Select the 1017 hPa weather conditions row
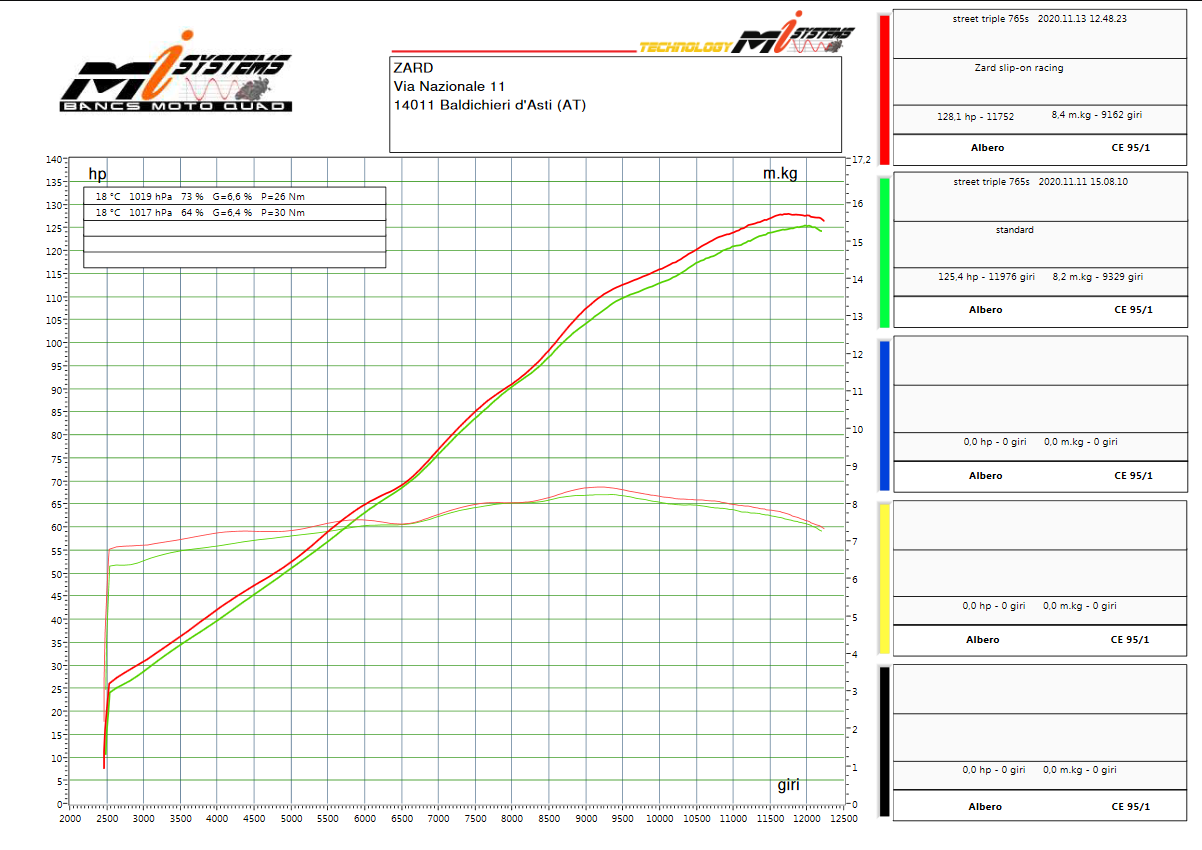 coord(234,213)
